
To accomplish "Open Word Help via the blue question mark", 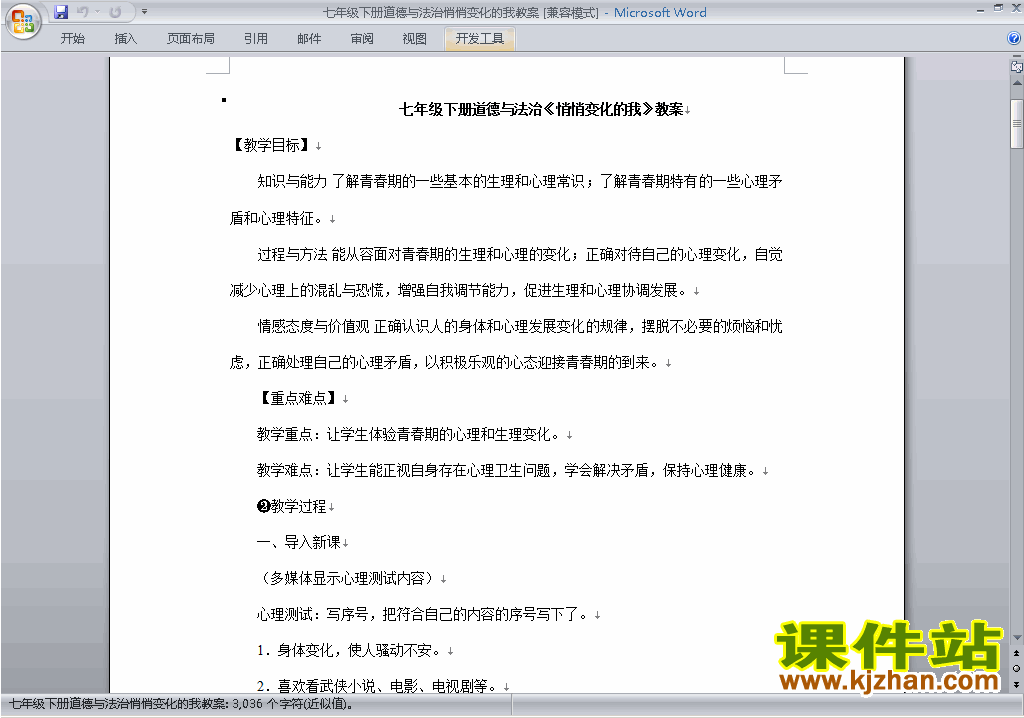I will (x=1014, y=39).
